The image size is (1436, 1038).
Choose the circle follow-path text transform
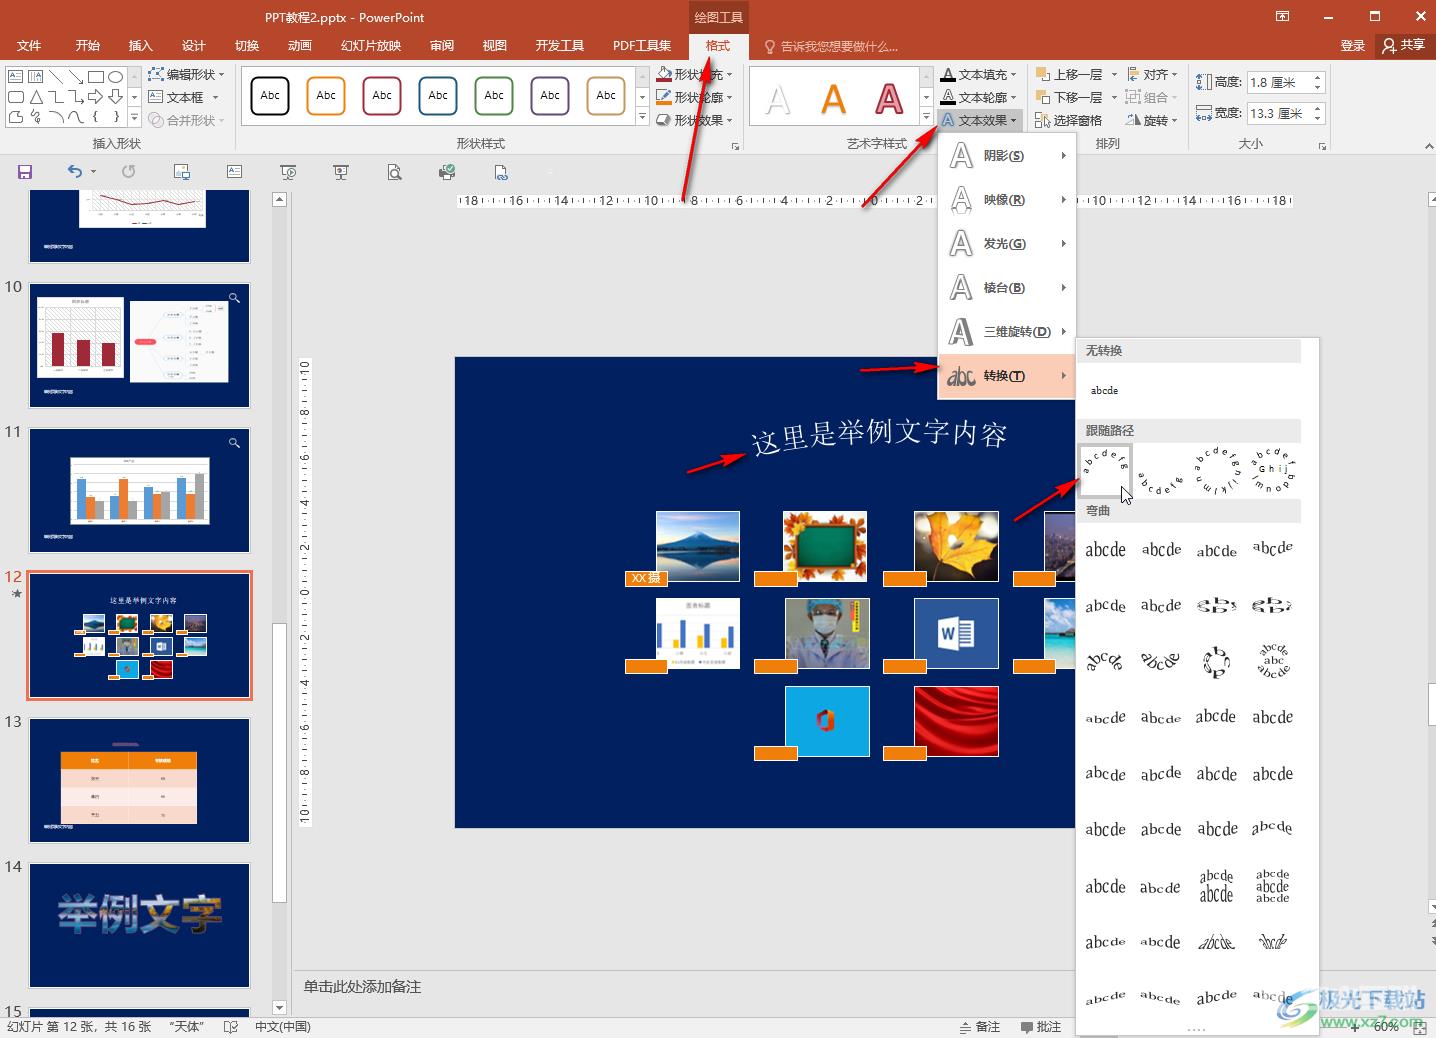[1217, 471]
